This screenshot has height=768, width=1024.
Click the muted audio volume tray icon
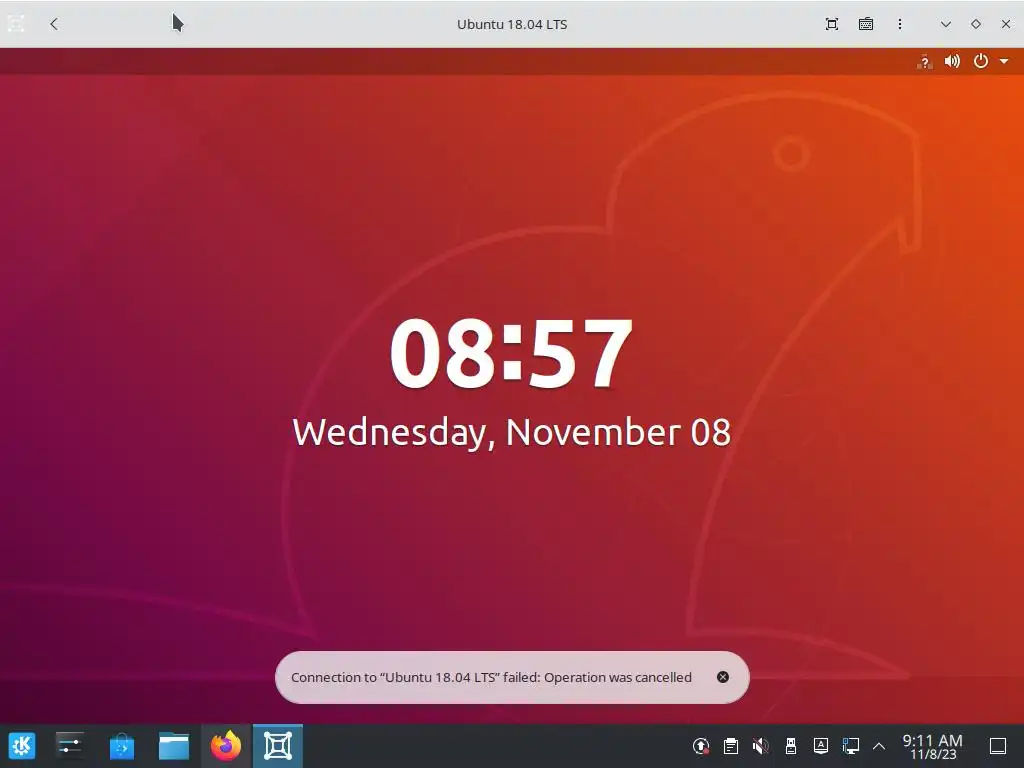(x=760, y=746)
